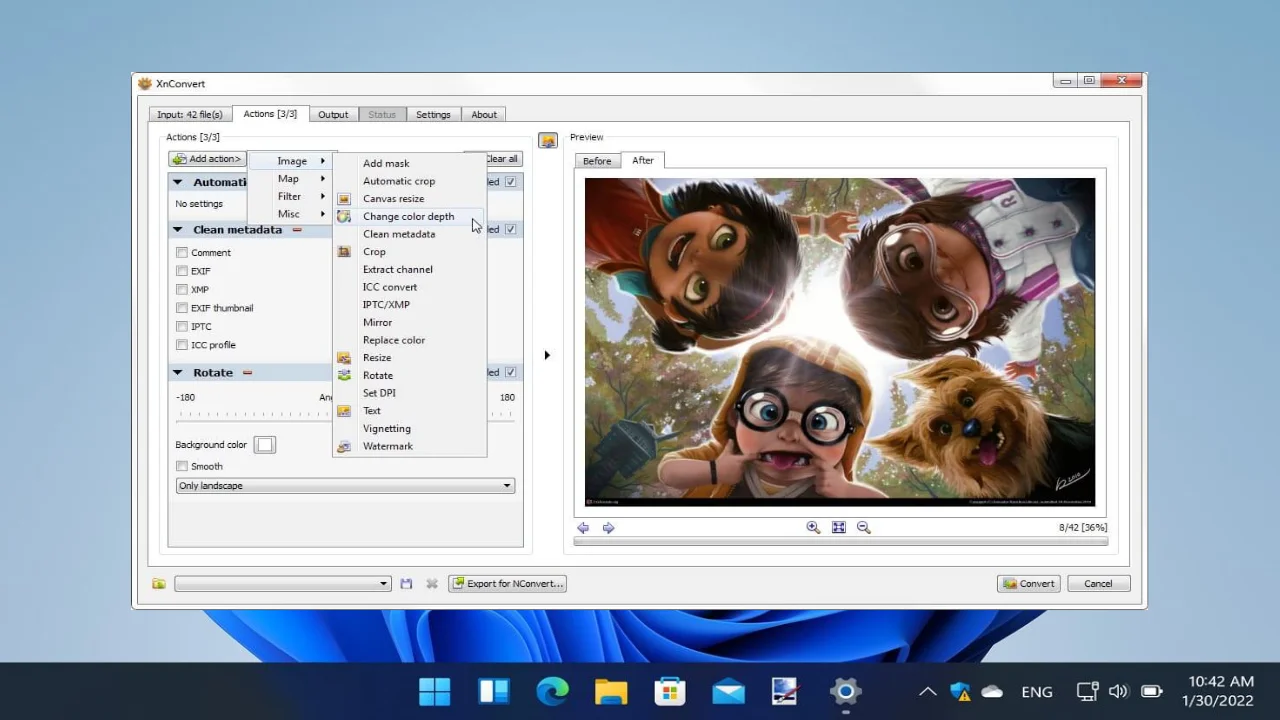This screenshot has height=720, width=1280.
Task: Switch to the Input: 42 file(s) tab
Action: [190, 114]
